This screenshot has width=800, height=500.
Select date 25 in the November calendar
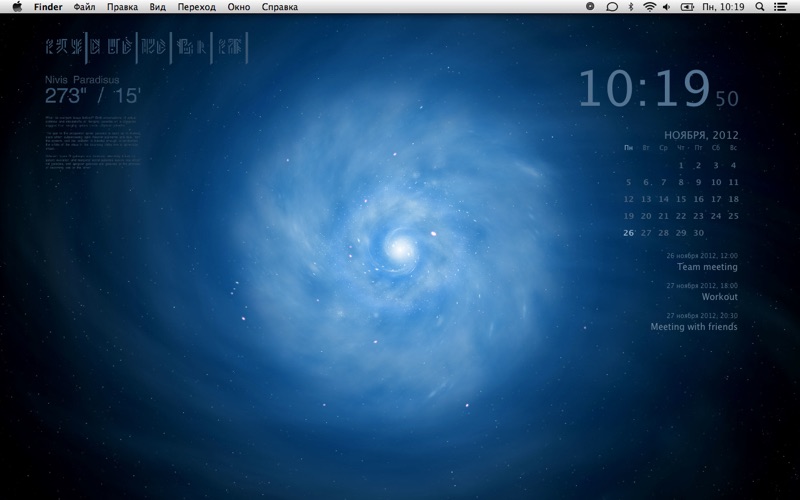pyautogui.click(x=733, y=216)
